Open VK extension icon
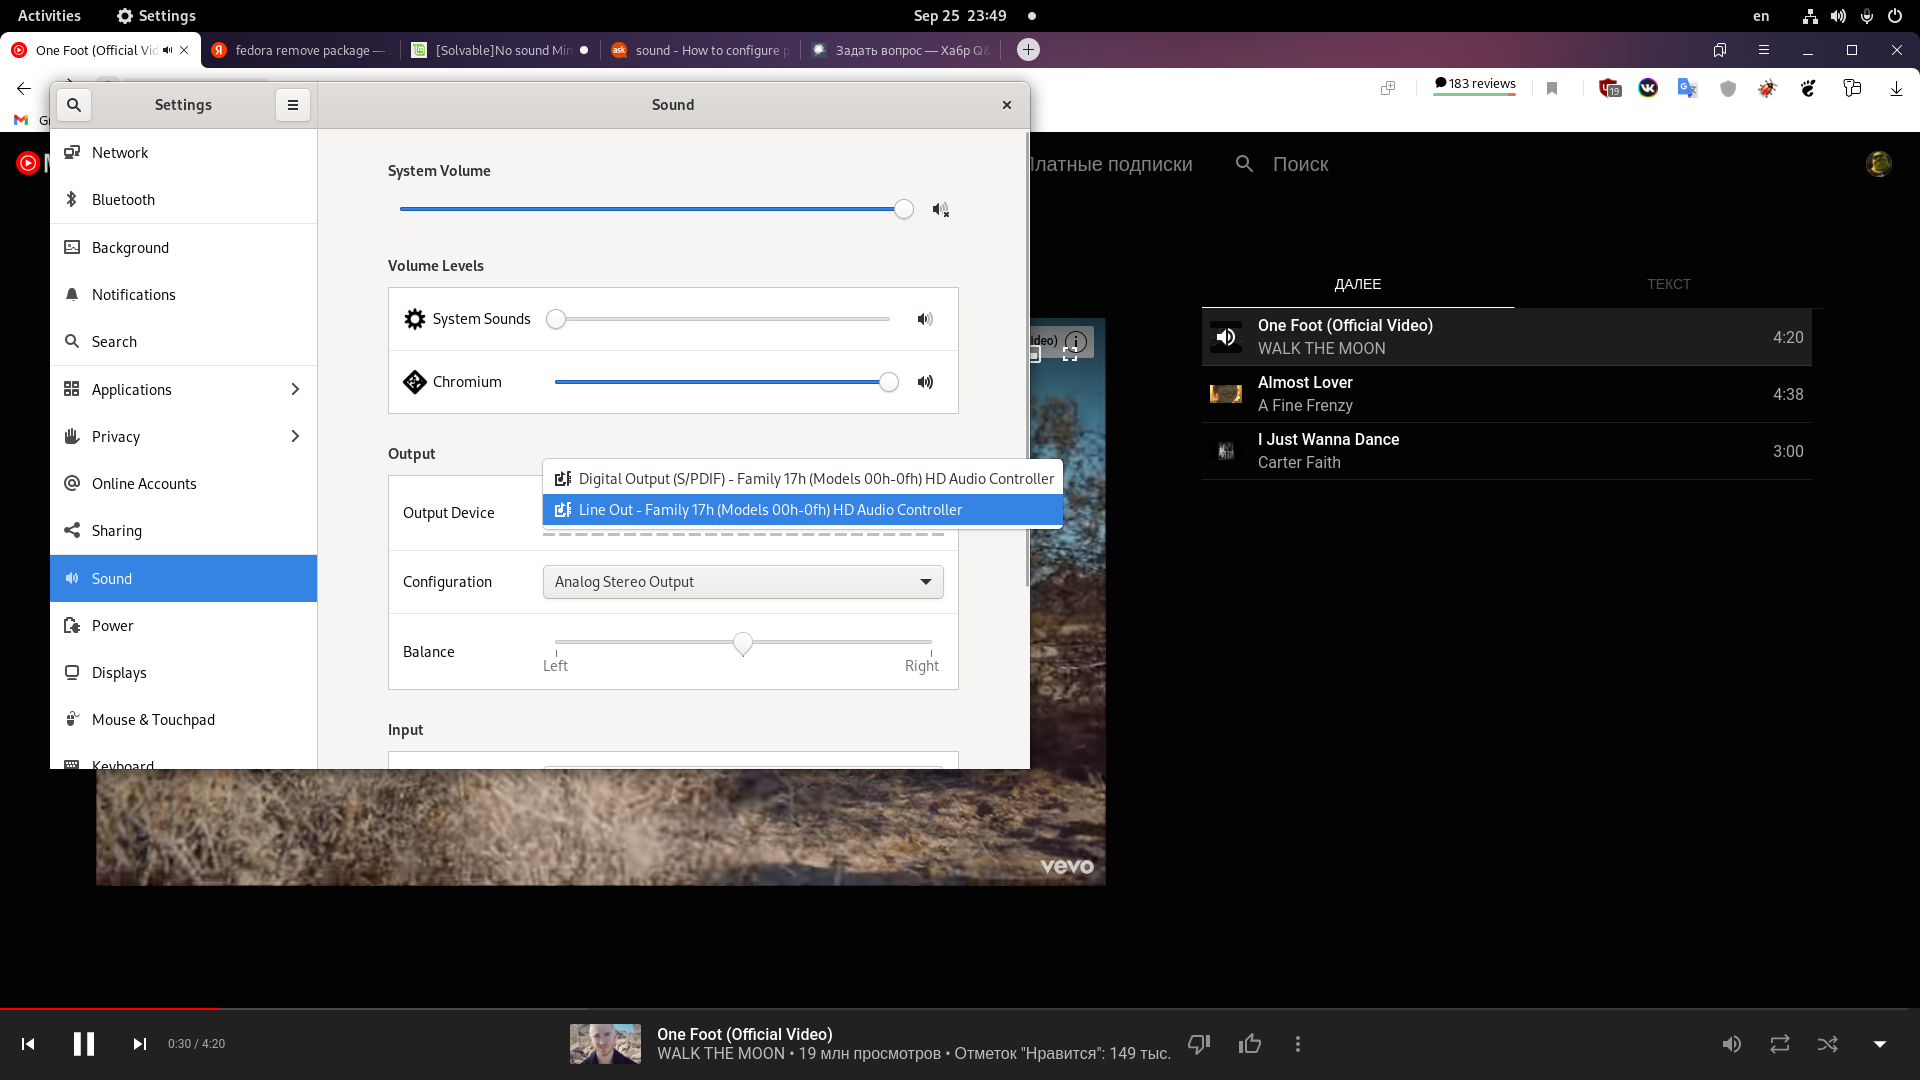This screenshot has height=1080, width=1920. tap(1648, 89)
